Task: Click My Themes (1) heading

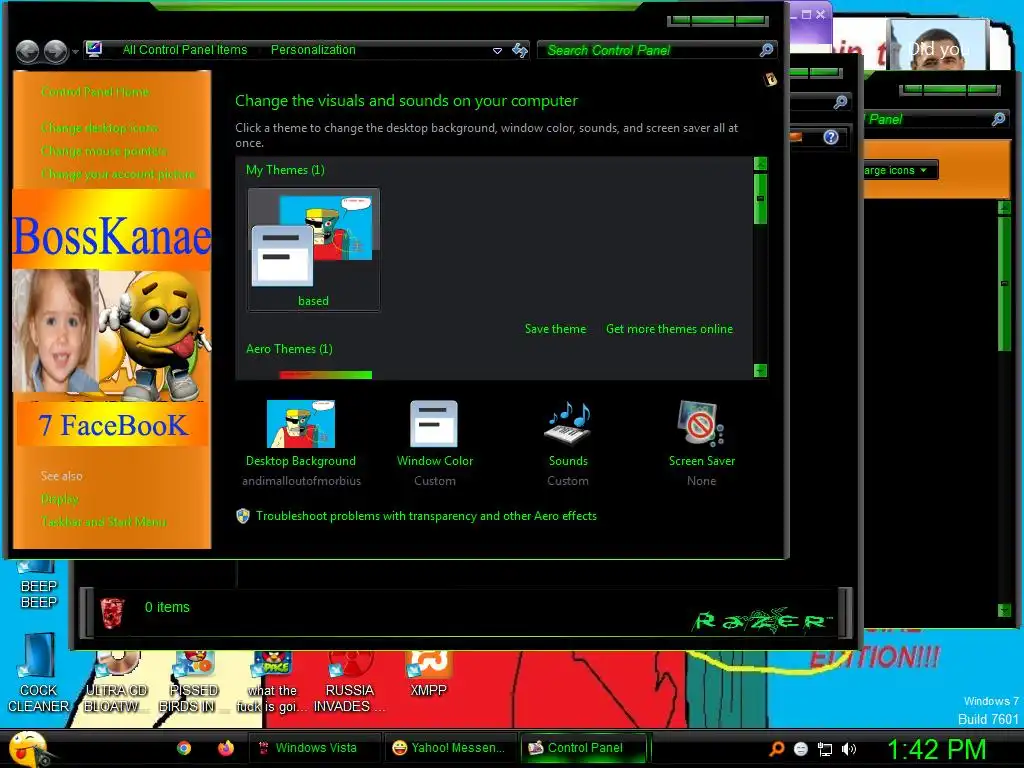Action: [285, 170]
